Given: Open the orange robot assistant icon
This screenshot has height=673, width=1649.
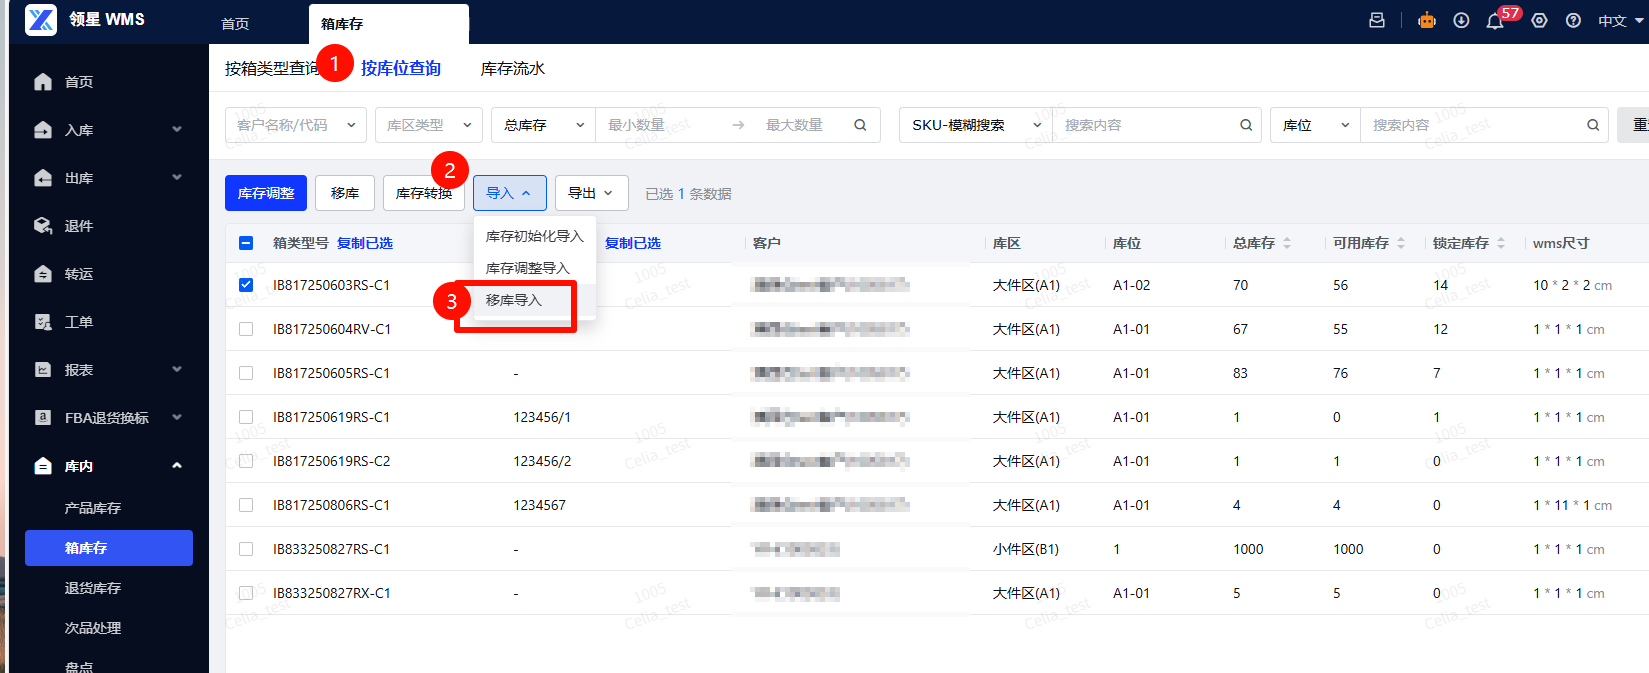Looking at the screenshot, I should point(1427,20).
